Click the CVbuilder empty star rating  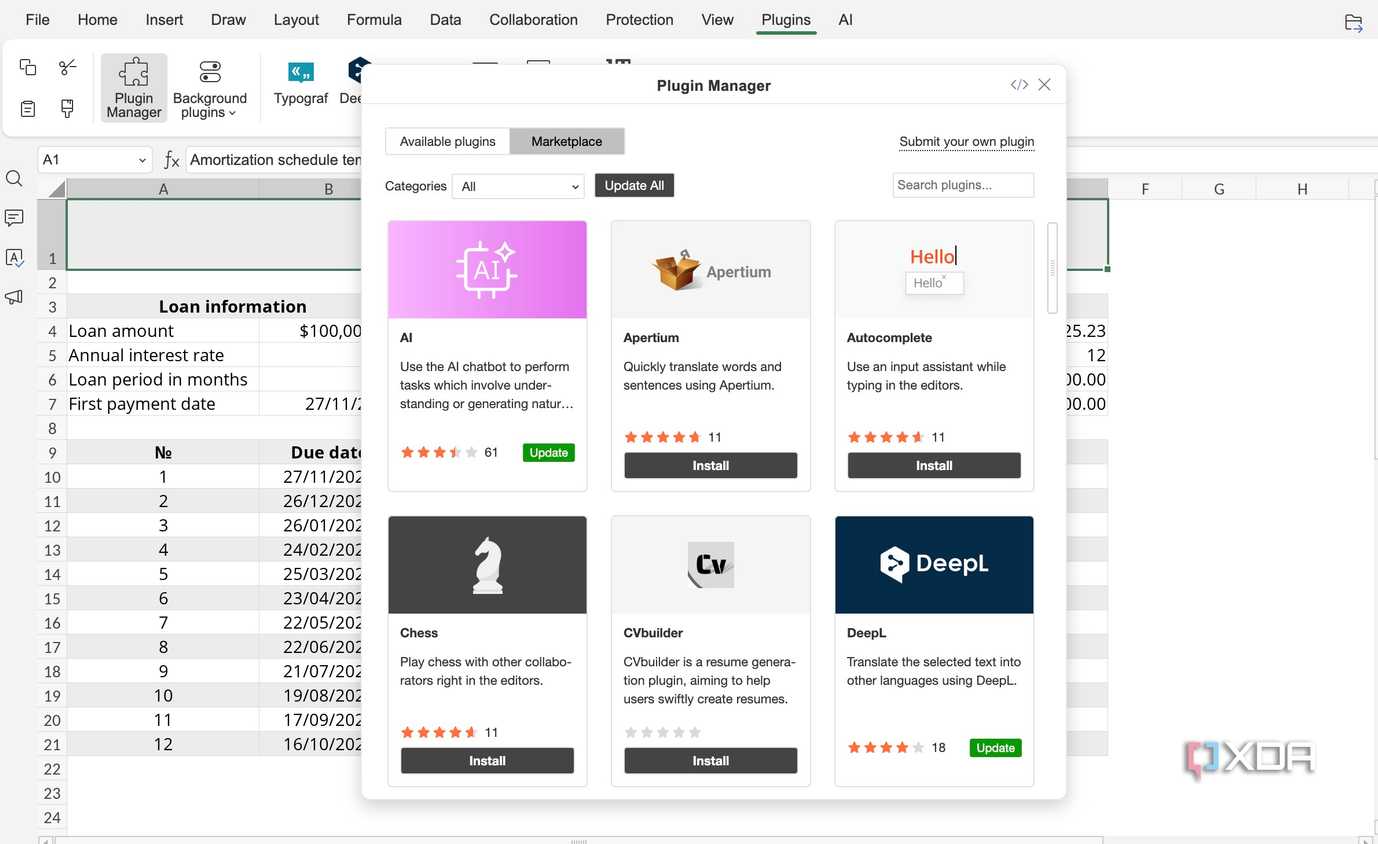click(663, 732)
